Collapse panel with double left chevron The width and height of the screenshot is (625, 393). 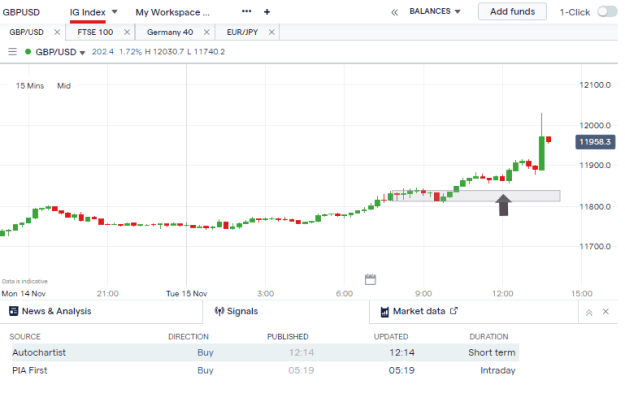pos(394,12)
